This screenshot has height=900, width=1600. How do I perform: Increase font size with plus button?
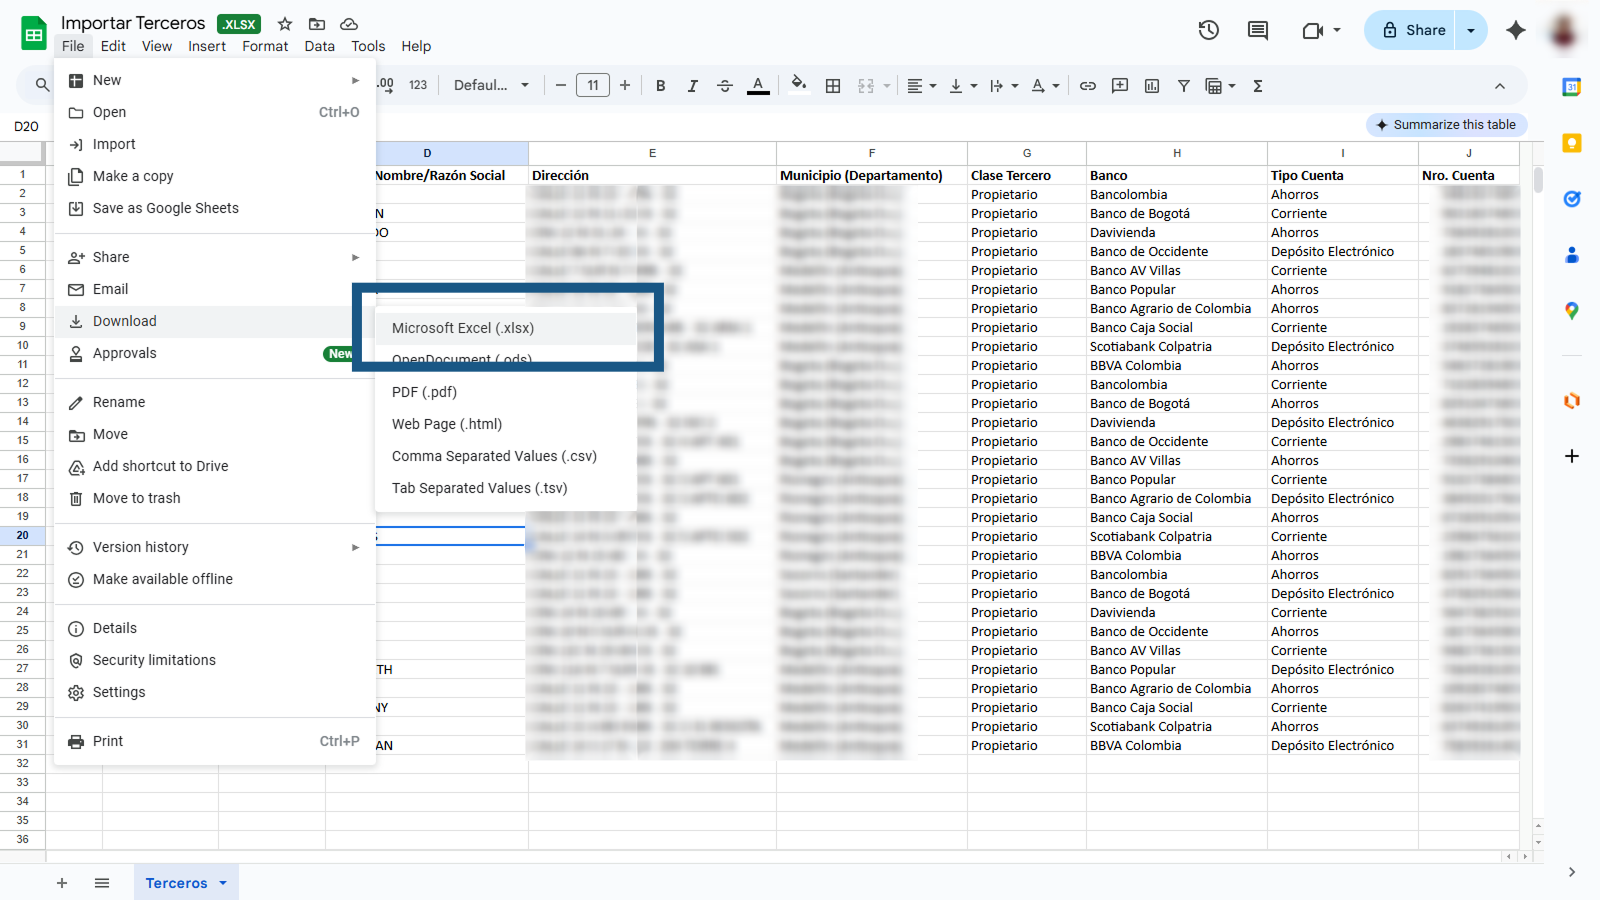pyautogui.click(x=625, y=86)
